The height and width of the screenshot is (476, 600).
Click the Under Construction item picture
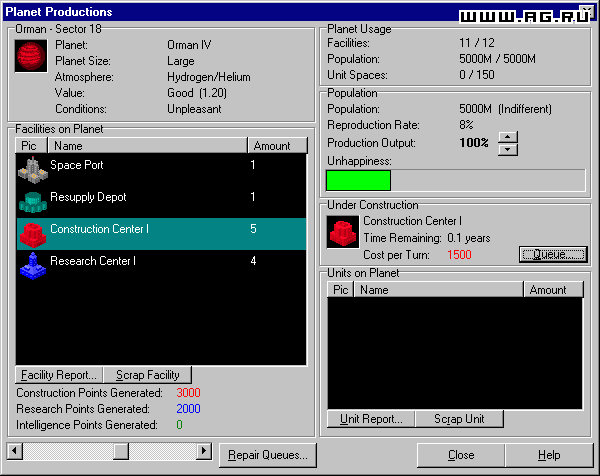[x=343, y=232]
